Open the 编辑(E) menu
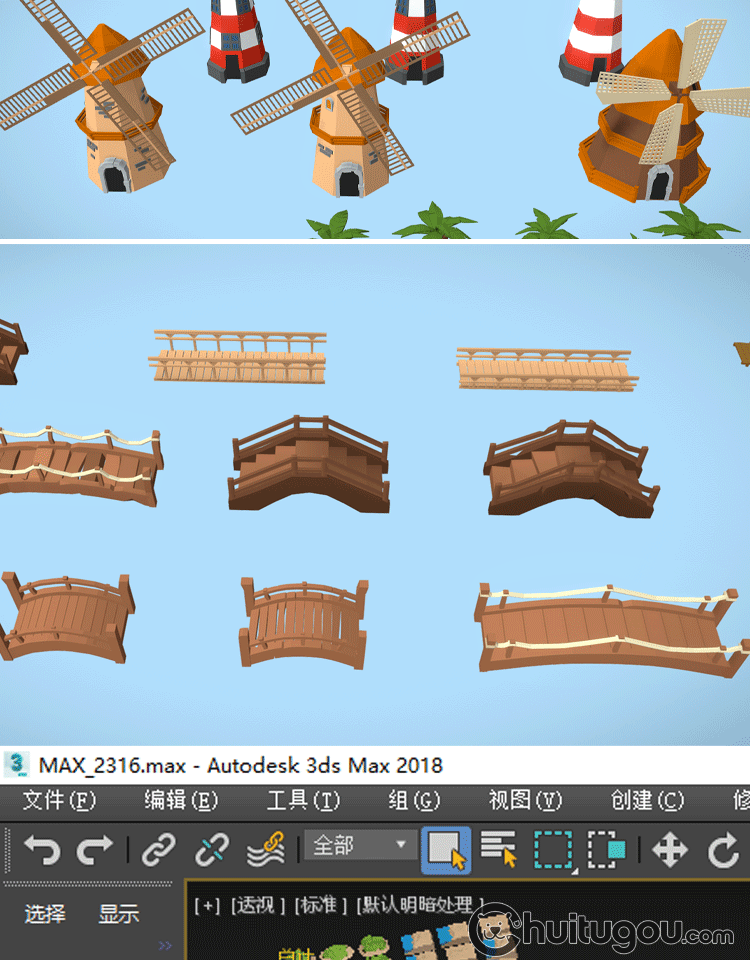Image resolution: width=750 pixels, height=960 pixels. pyautogui.click(x=180, y=800)
